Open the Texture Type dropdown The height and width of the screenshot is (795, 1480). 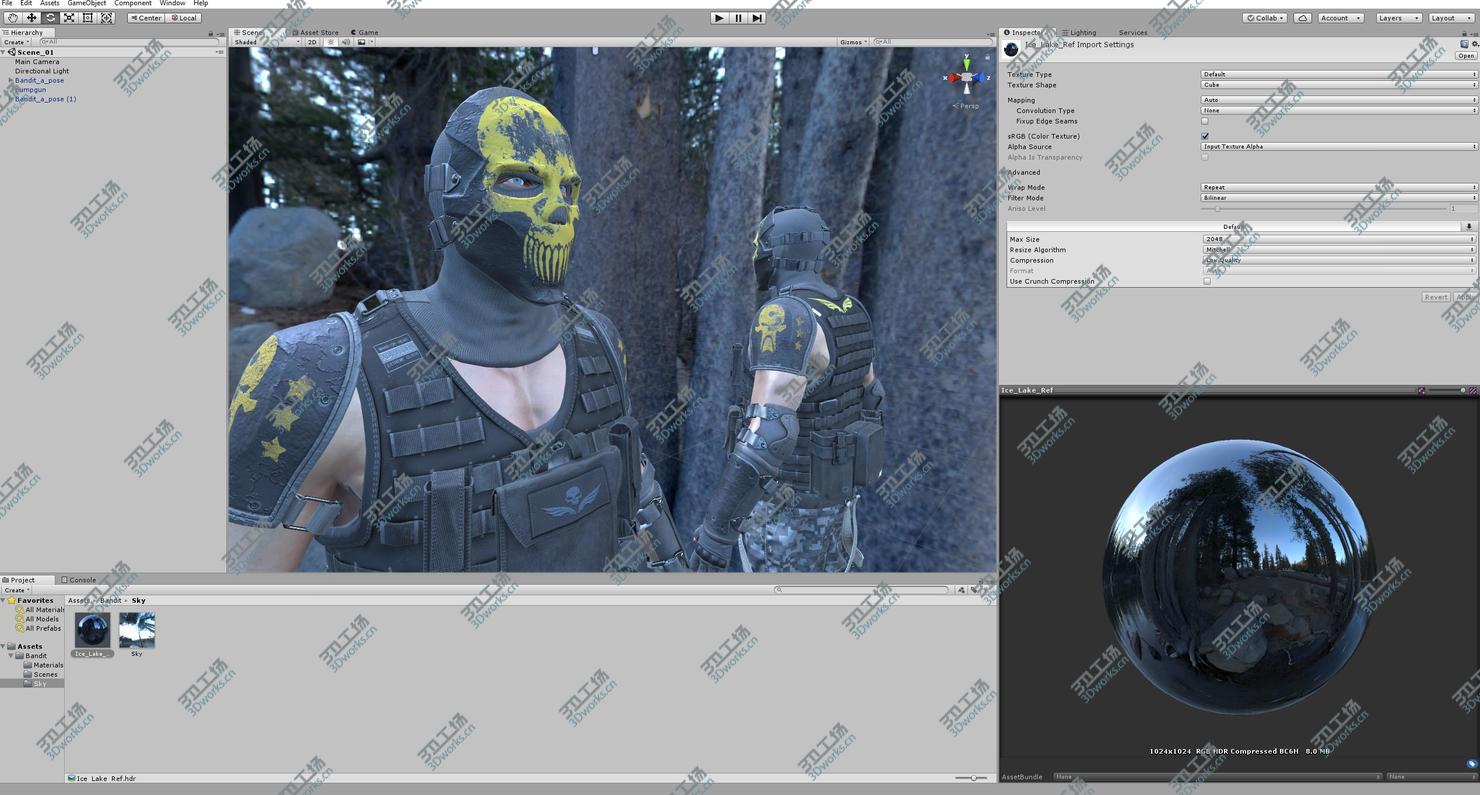pos(1339,74)
